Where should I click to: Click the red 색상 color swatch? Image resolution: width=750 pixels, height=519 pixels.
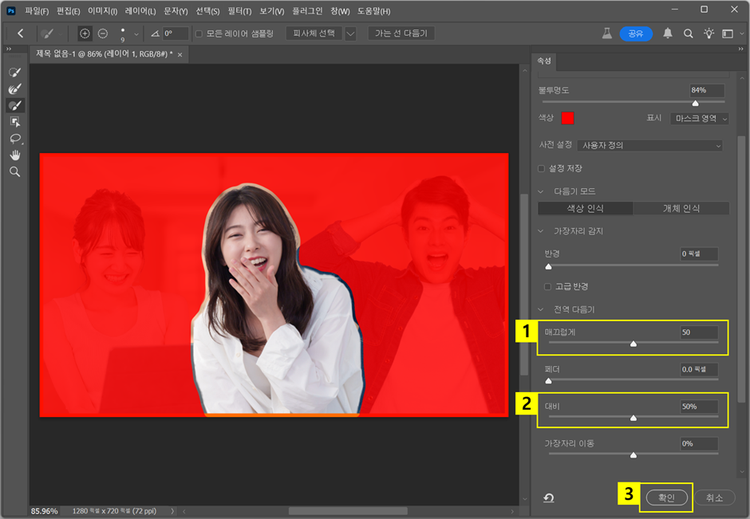coord(568,117)
